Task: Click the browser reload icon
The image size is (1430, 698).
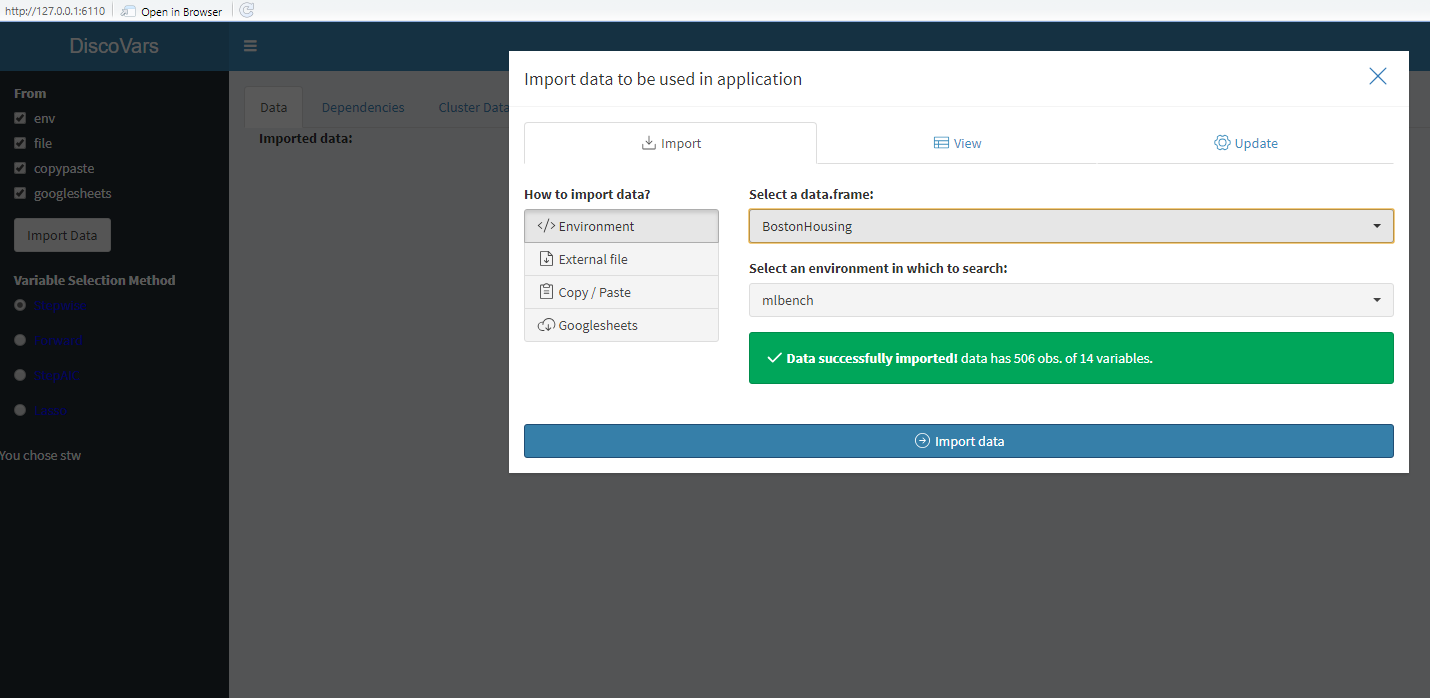Action: click(247, 11)
